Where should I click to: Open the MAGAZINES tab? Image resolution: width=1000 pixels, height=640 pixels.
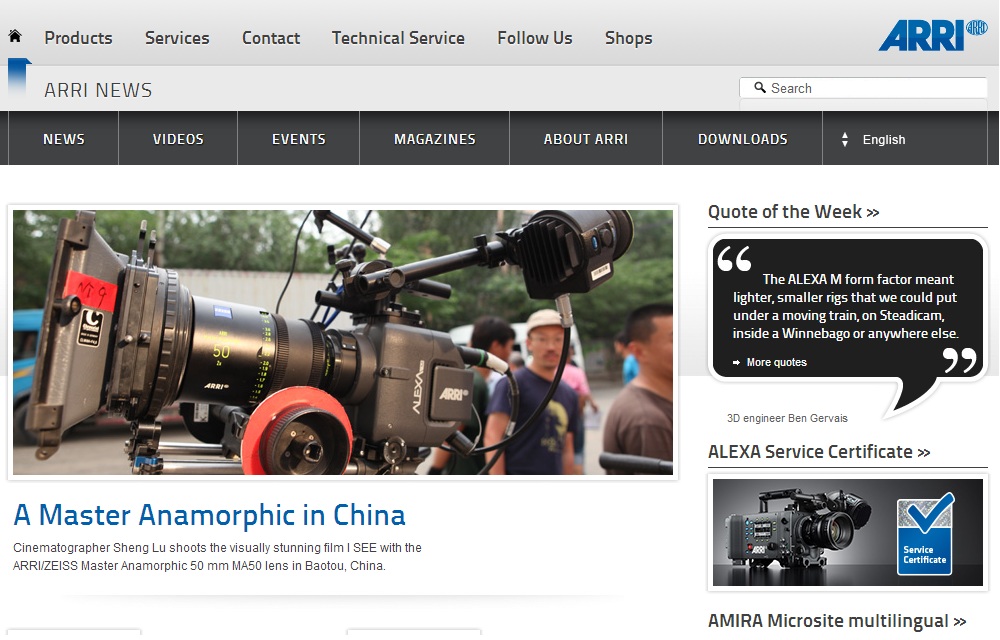pos(435,139)
